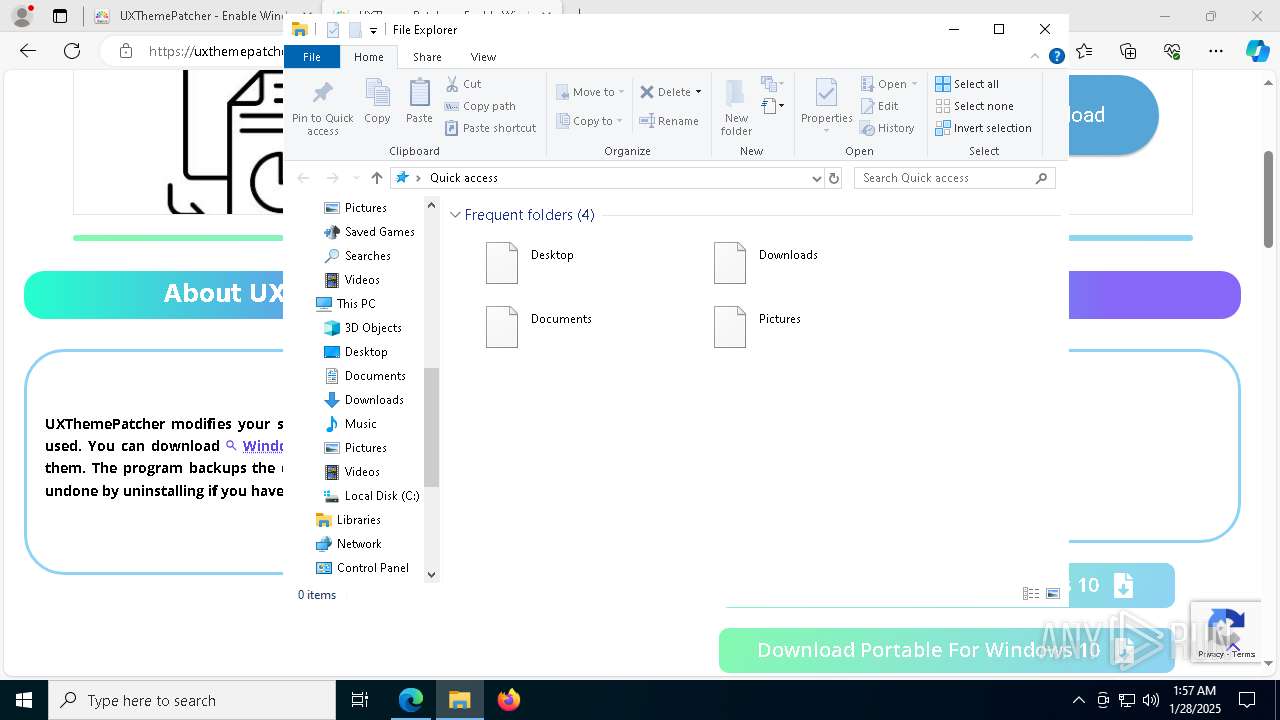
Task: Go up one folder level arrow
Action: (376, 178)
